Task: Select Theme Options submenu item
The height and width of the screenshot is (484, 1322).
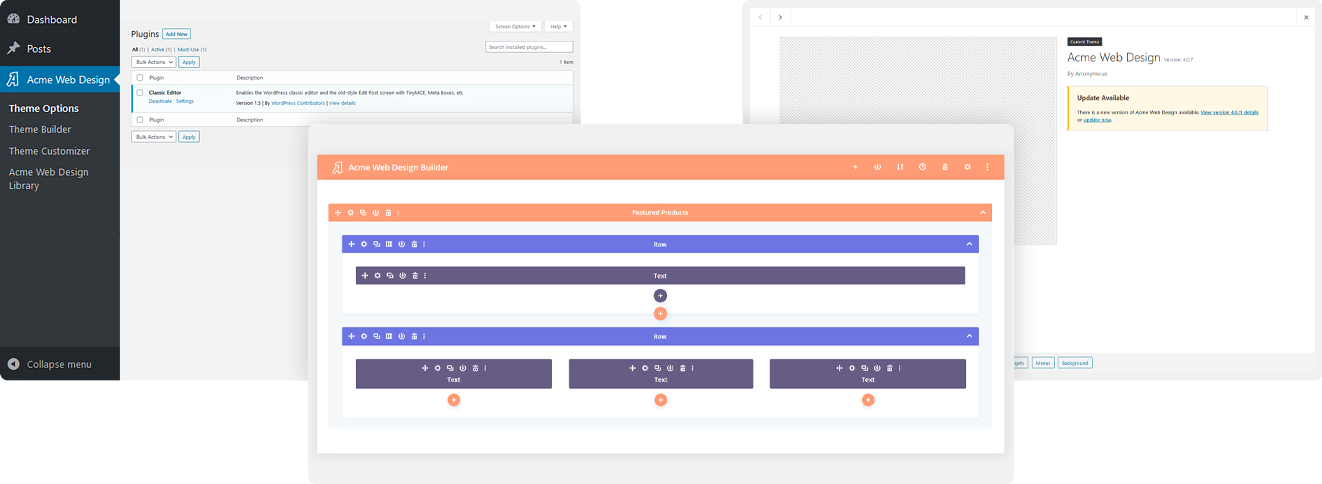Action: coord(44,108)
